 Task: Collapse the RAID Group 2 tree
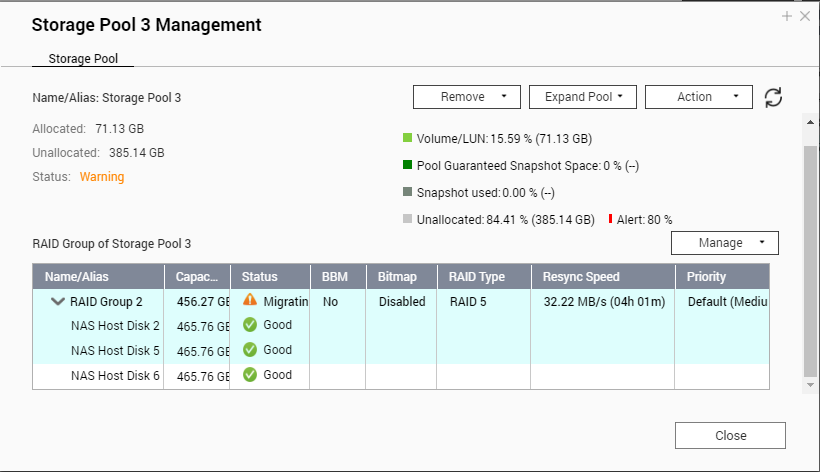point(58,302)
